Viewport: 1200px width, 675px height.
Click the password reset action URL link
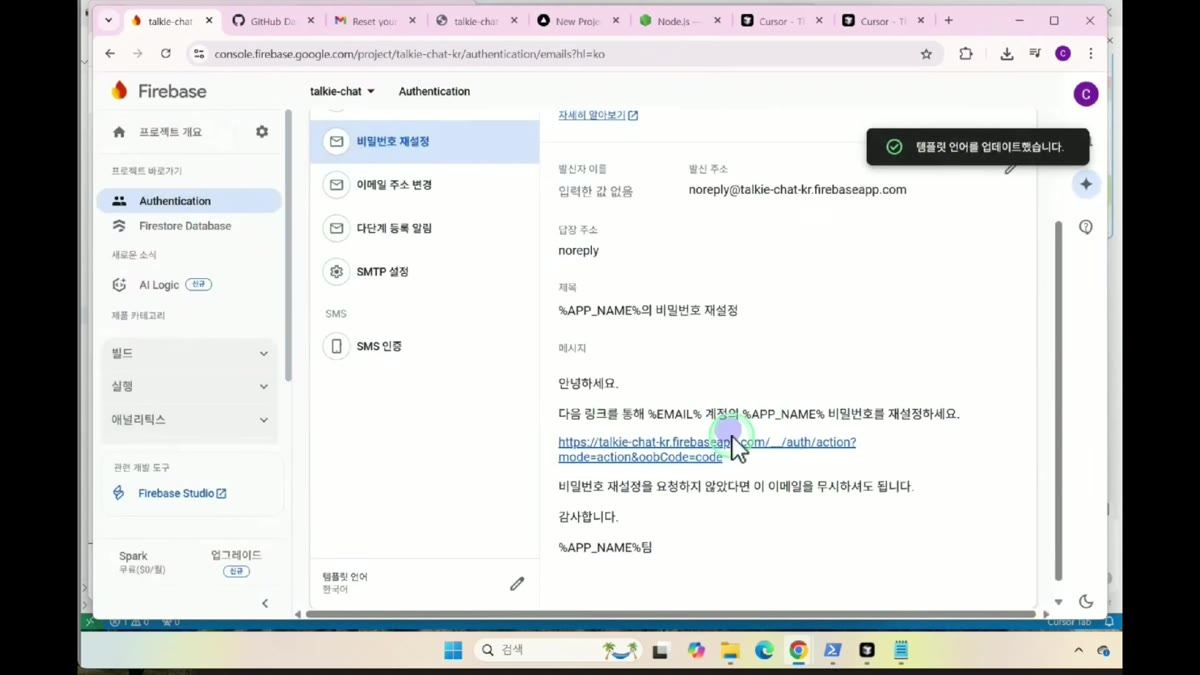point(707,449)
